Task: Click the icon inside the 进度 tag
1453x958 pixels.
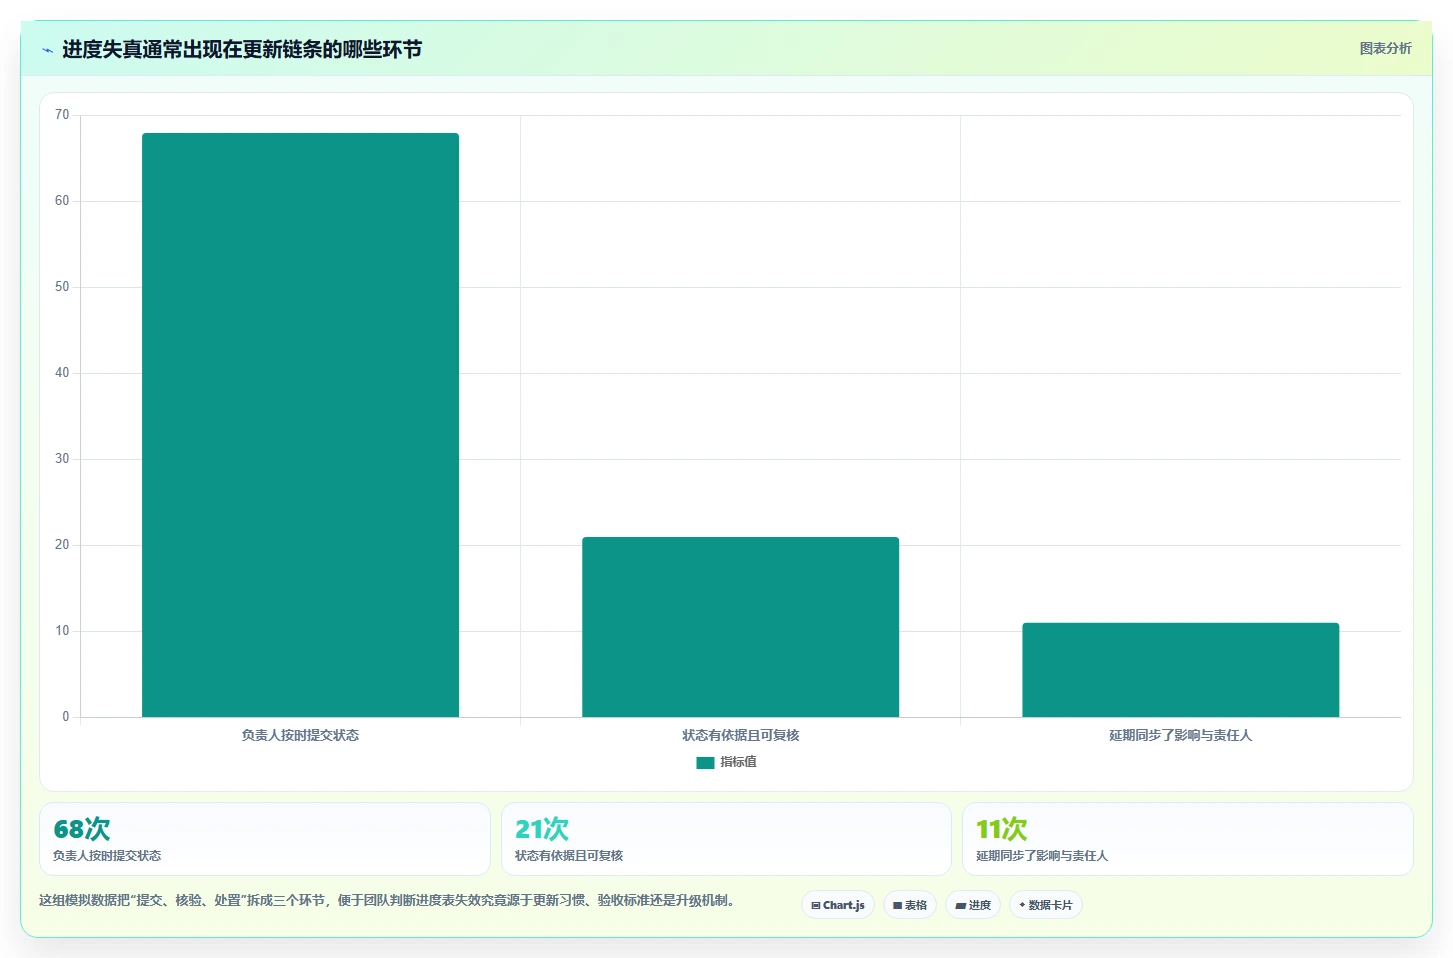Action: (960, 905)
